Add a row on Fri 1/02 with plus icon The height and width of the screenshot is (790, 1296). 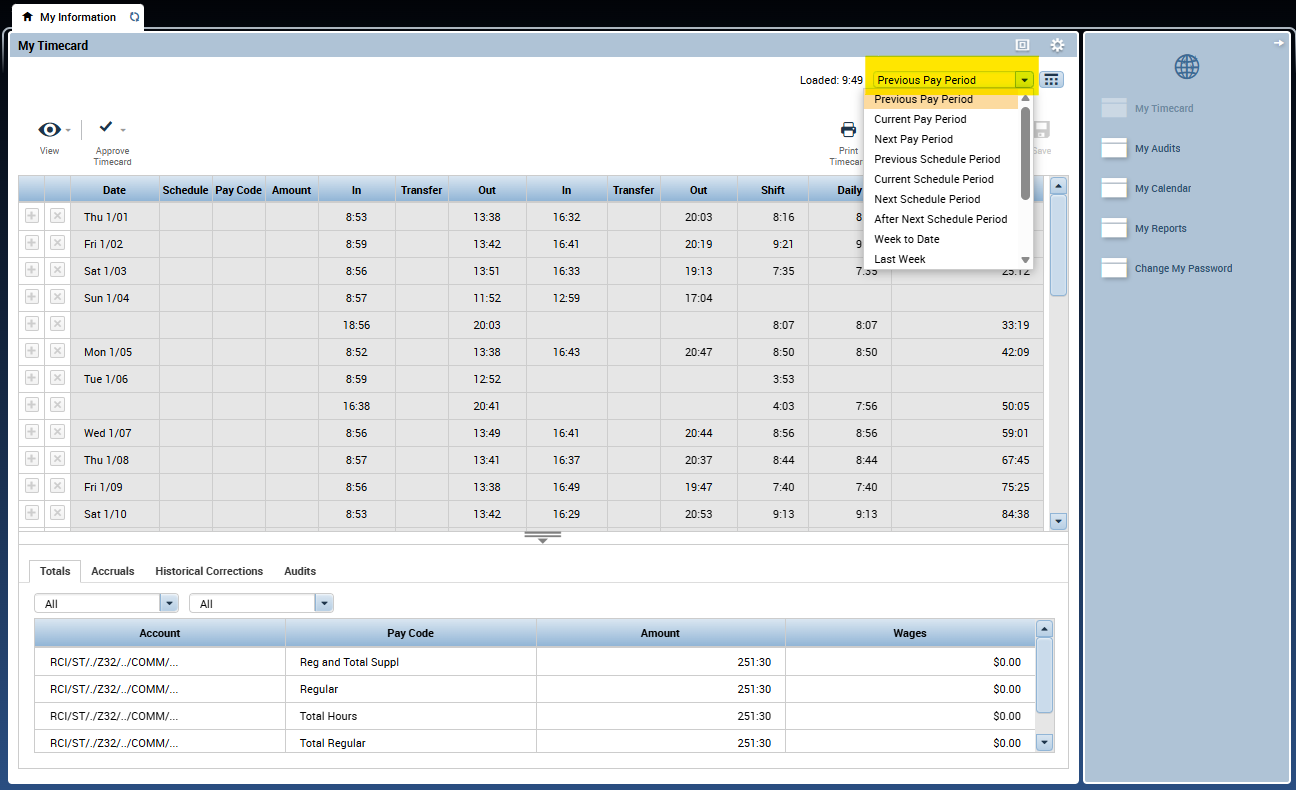coord(31,243)
